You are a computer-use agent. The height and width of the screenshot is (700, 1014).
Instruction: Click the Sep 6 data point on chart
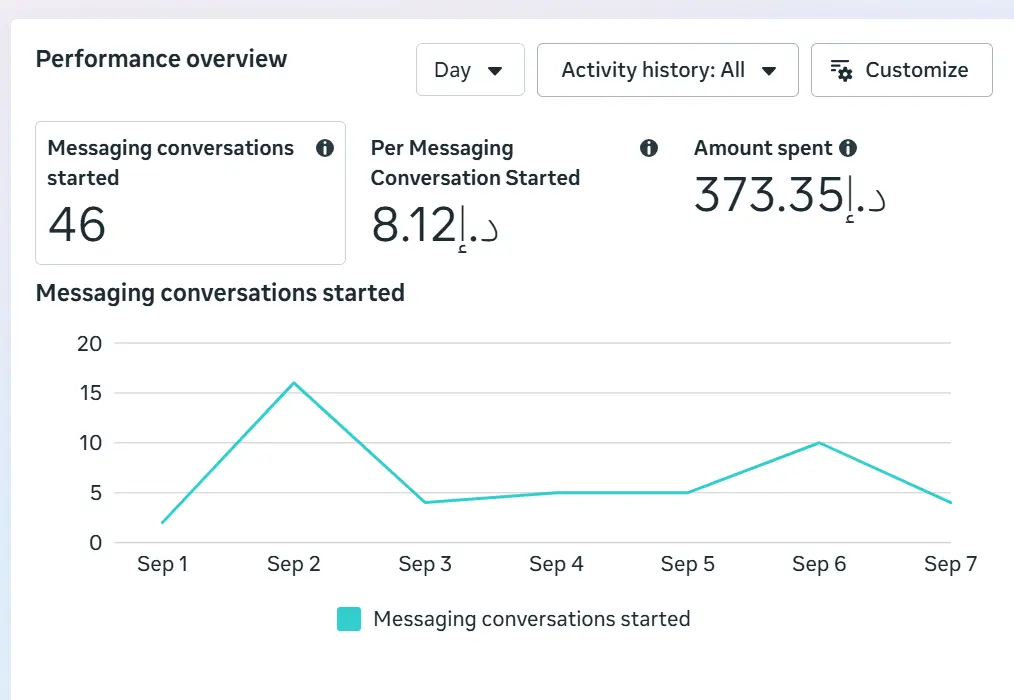[x=819, y=443]
